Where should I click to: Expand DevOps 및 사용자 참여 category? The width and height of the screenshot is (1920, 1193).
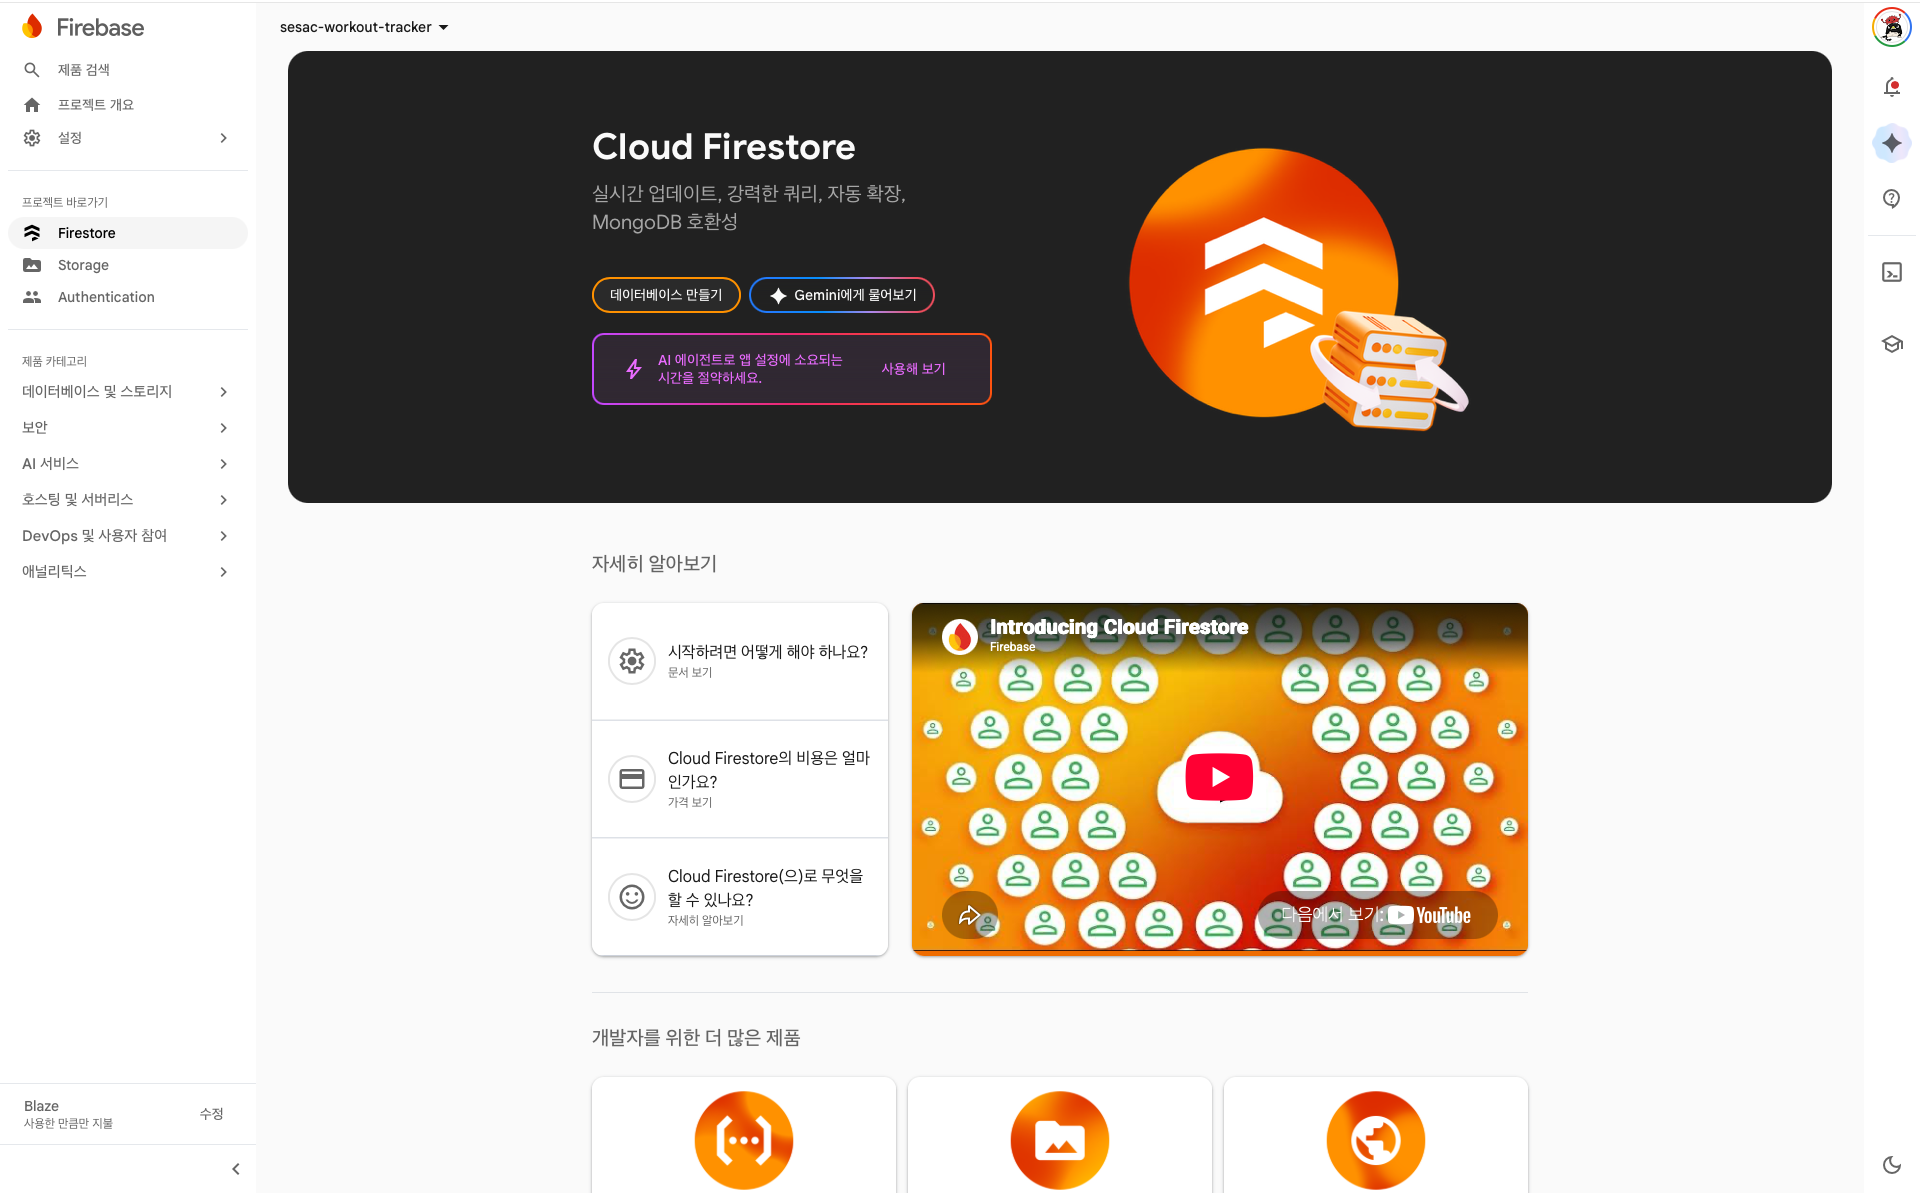[127, 536]
